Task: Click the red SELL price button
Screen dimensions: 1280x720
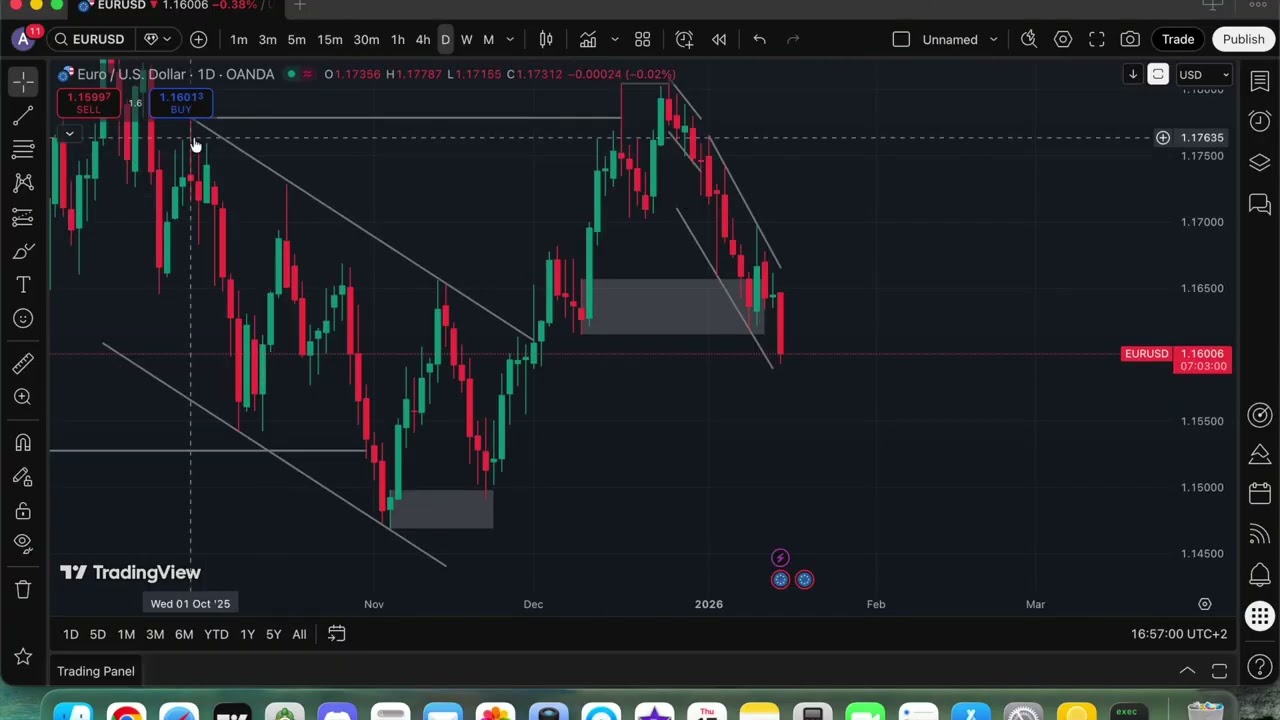Action: (89, 102)
